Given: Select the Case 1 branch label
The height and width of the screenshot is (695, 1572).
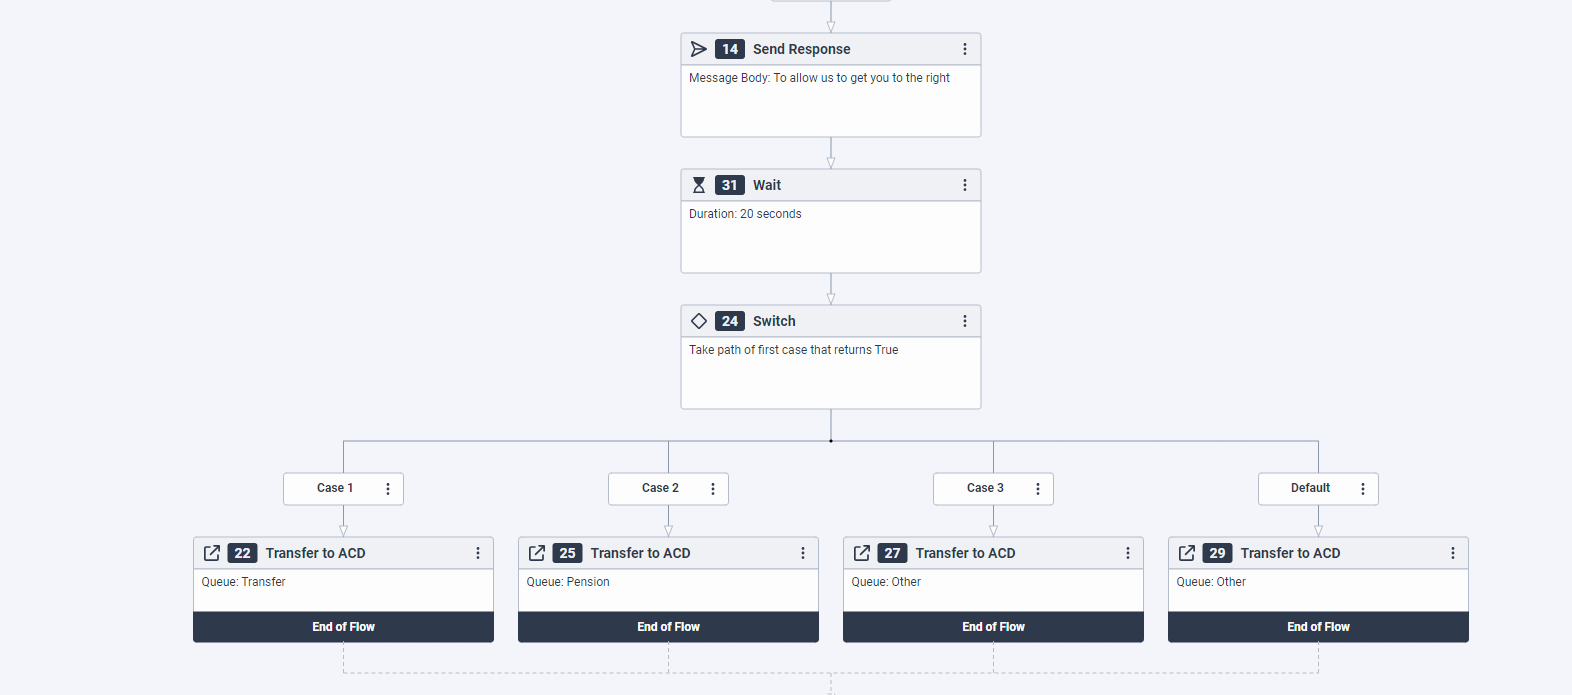Looking at the screenshot, I should pos(335,488).
